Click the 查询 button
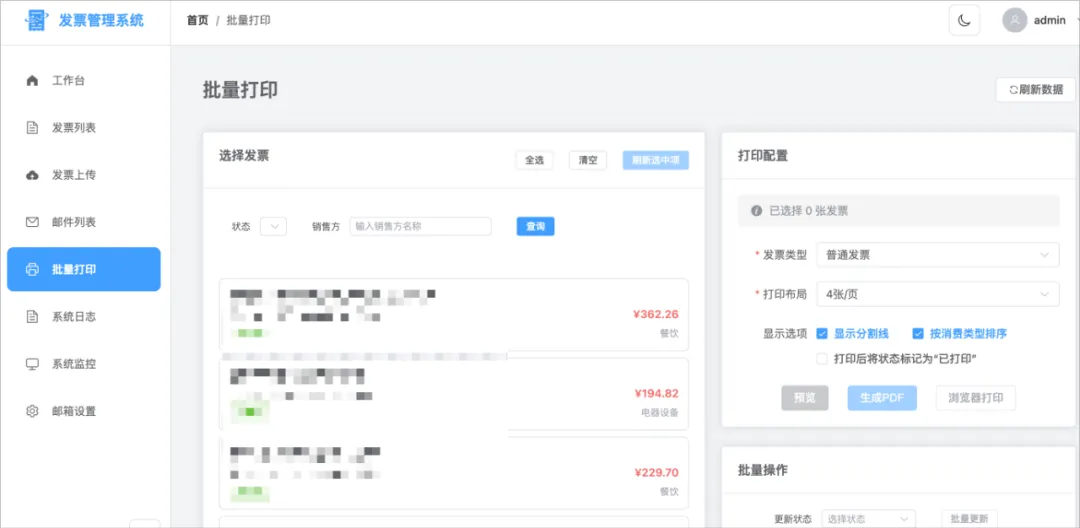This screenshot has width=1080, height=528. click(x=535, y=226)
